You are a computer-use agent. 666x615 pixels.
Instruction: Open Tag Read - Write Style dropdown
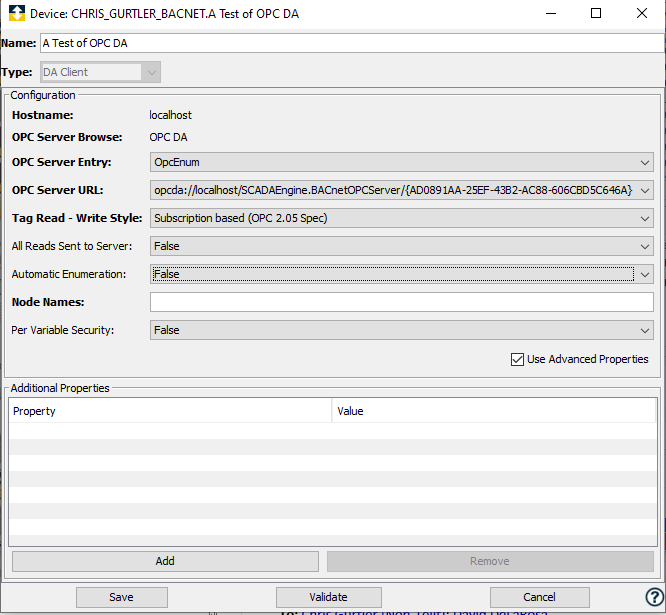[x=402, y=218]
